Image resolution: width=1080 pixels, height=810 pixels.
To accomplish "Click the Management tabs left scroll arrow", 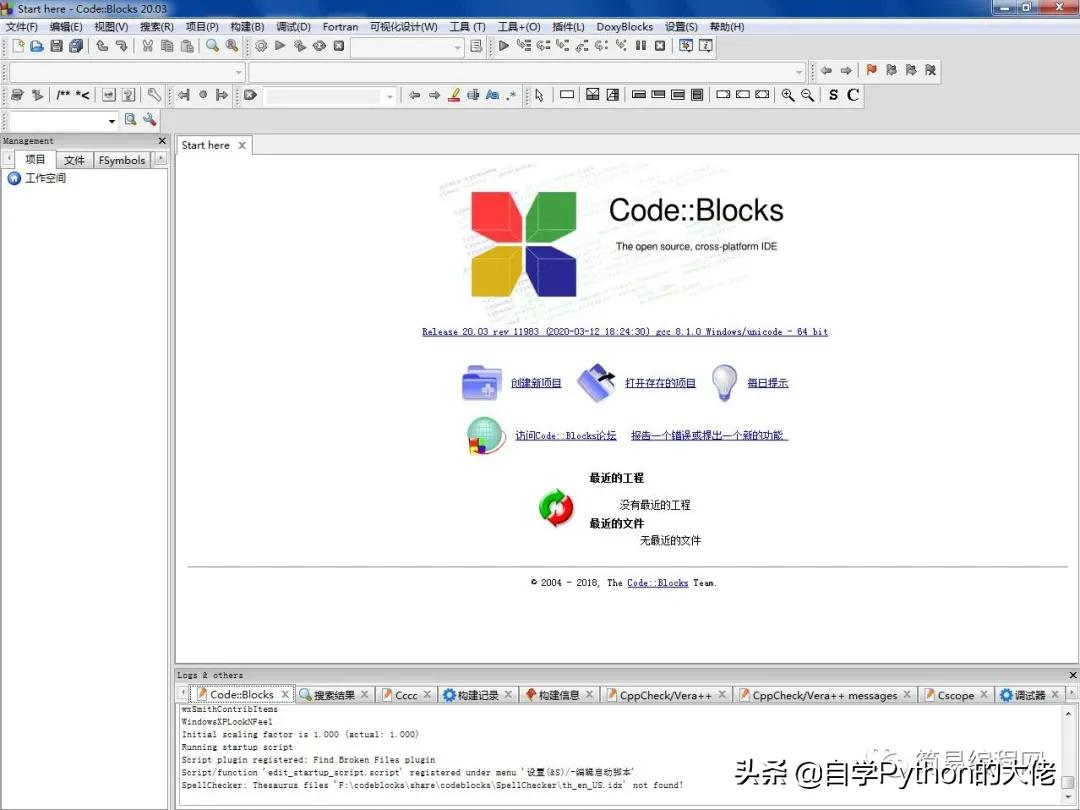I will 9,159.
